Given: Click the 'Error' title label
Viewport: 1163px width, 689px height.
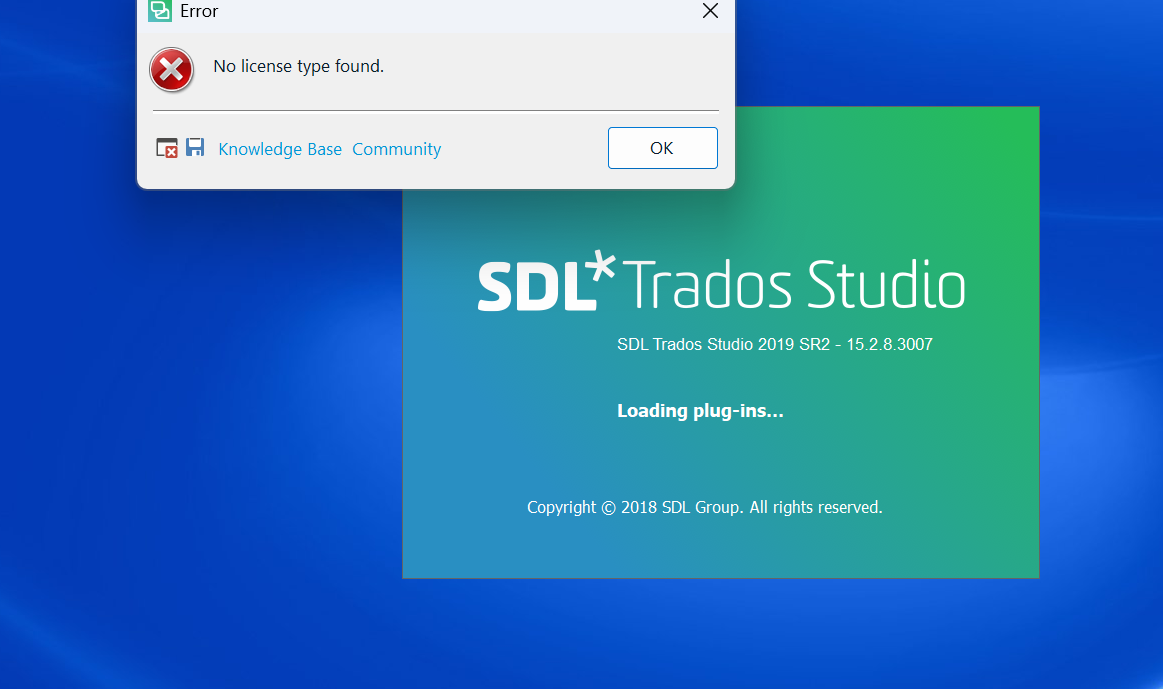Looking at the screenshot, I should (x=197, y=12).
